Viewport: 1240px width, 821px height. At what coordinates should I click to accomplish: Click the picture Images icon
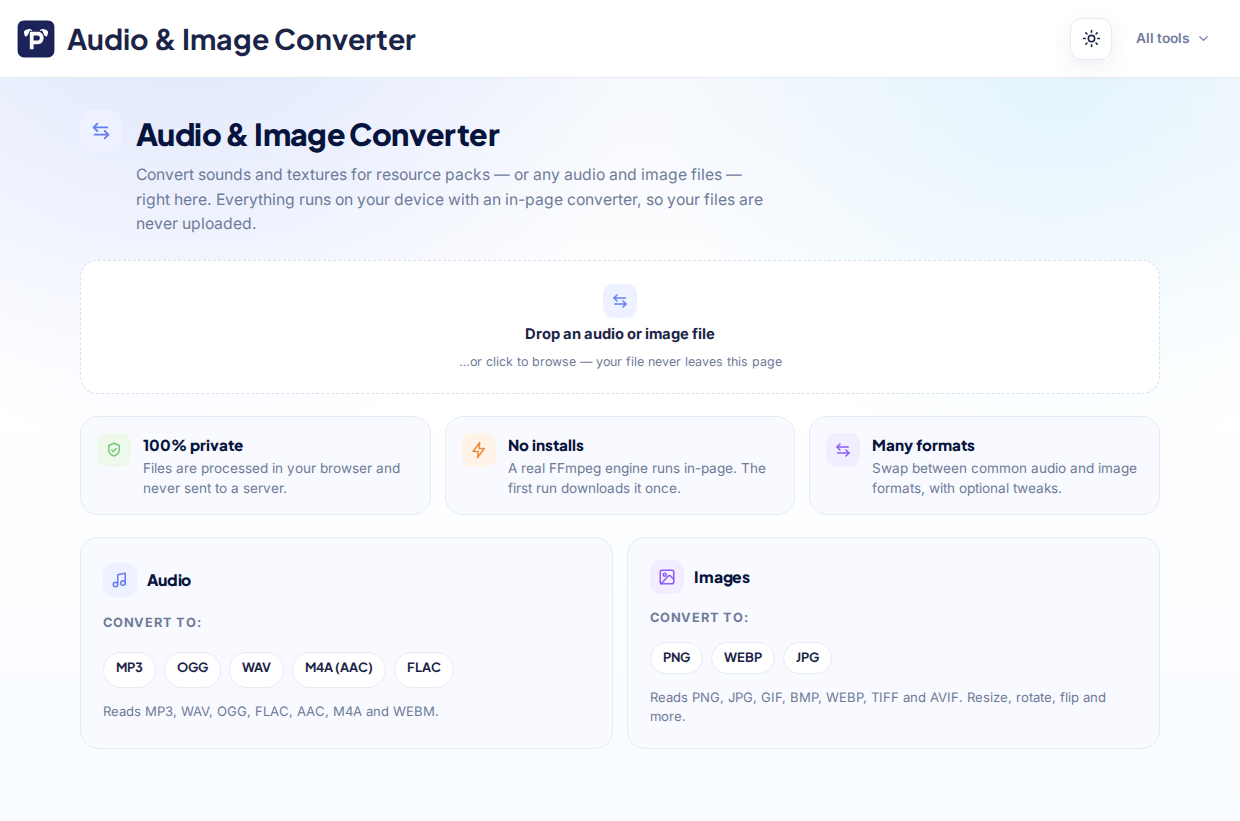667,577
